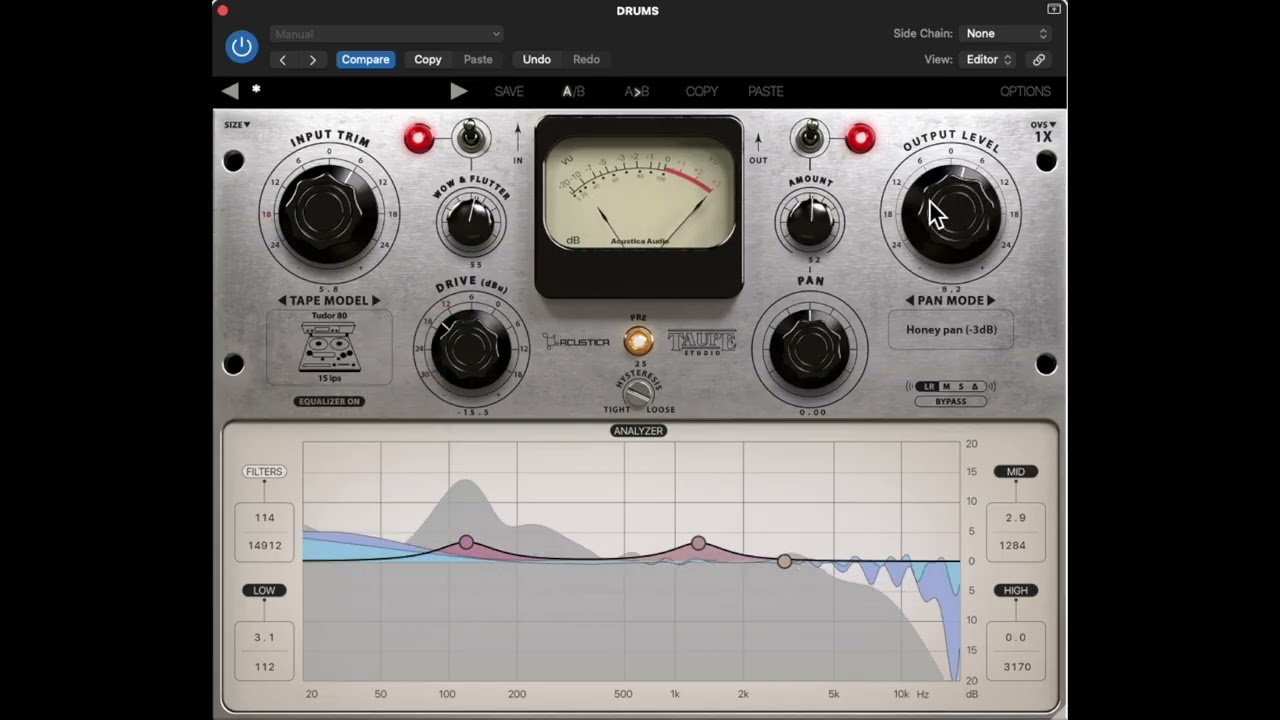Toggle the PRE lamp button
This screenshot has height=720, width=1280.
[638, 342]
